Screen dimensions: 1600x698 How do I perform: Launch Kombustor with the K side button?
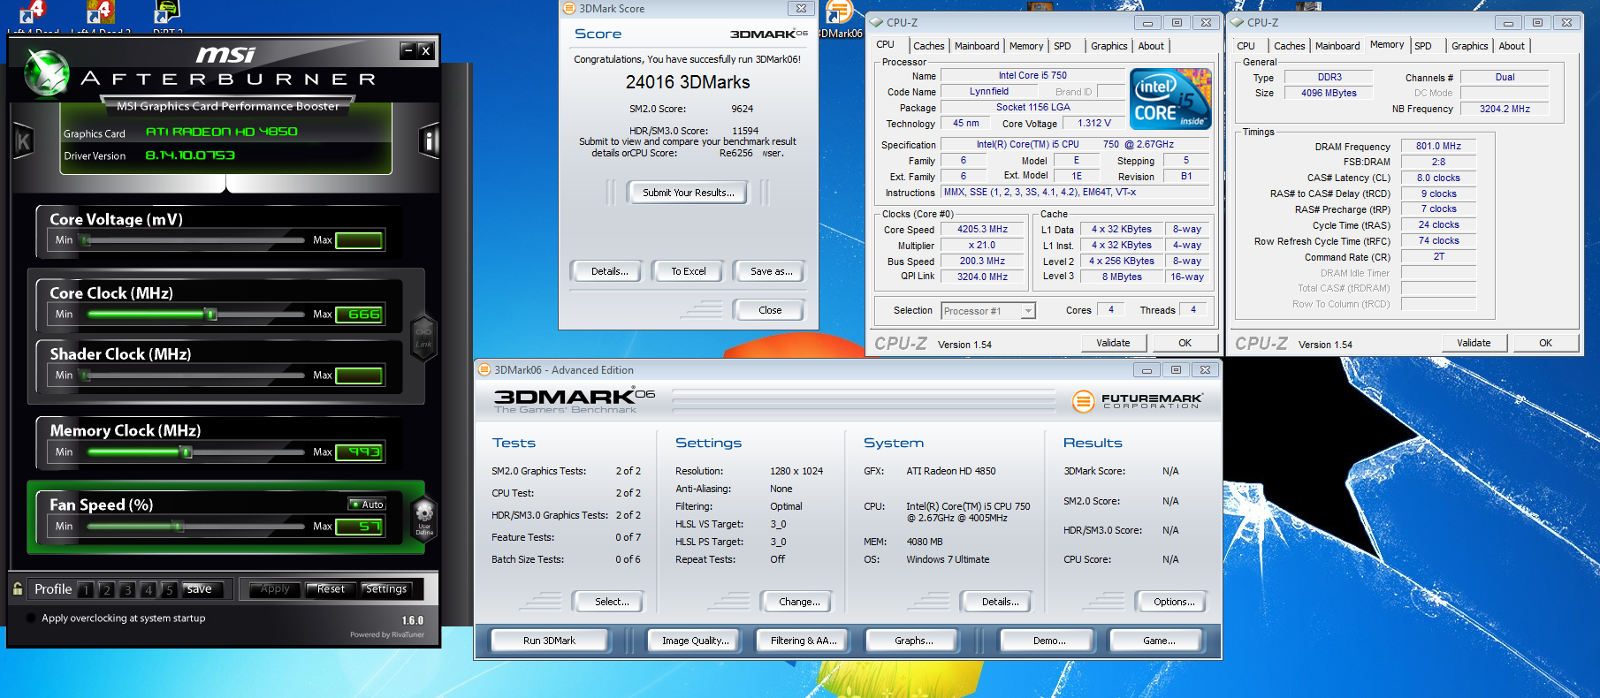(23, 142)
